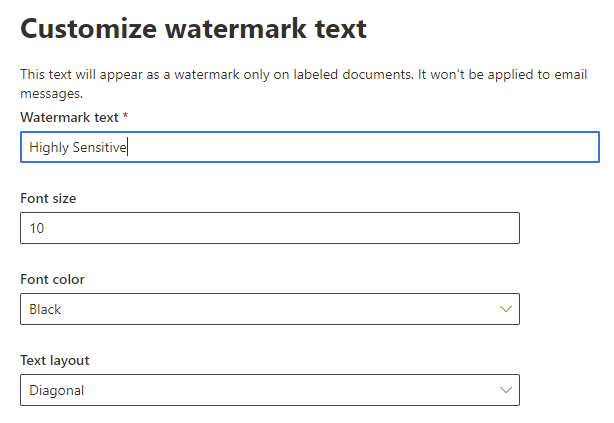This screenshot has height=423, width=614.
Task: Click the word 'messages.' in the description
Action: coord(51,93)
